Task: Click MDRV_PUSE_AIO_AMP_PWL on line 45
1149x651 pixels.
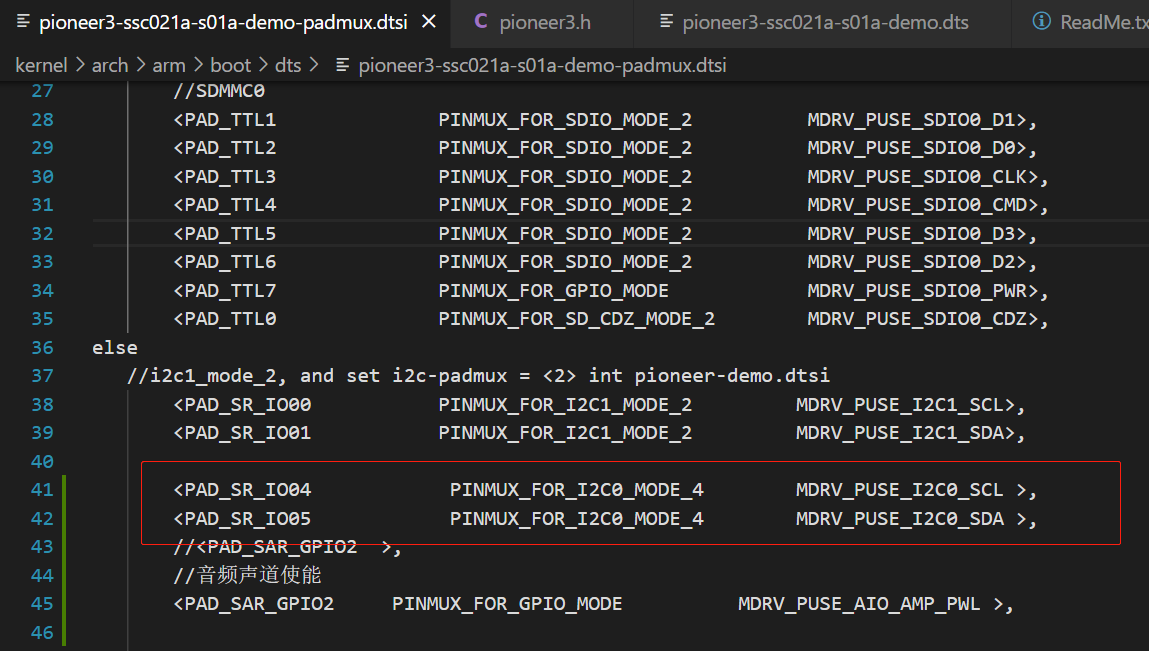Action: tap(859, 604)
